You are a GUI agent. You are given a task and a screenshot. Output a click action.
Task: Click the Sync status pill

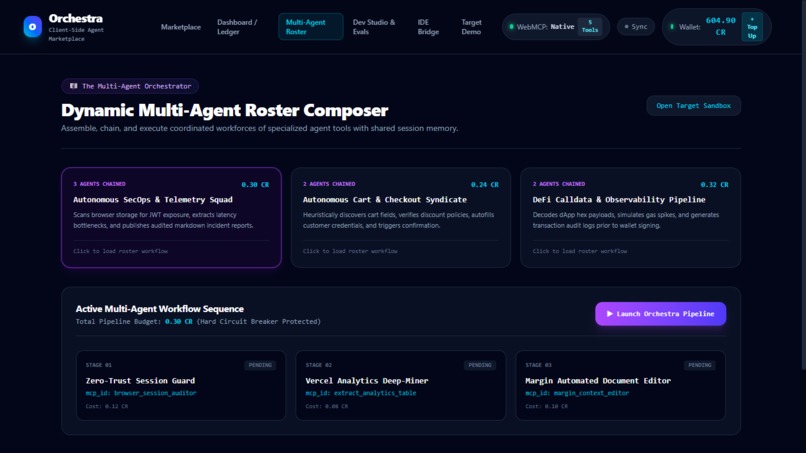coord(636,27)
